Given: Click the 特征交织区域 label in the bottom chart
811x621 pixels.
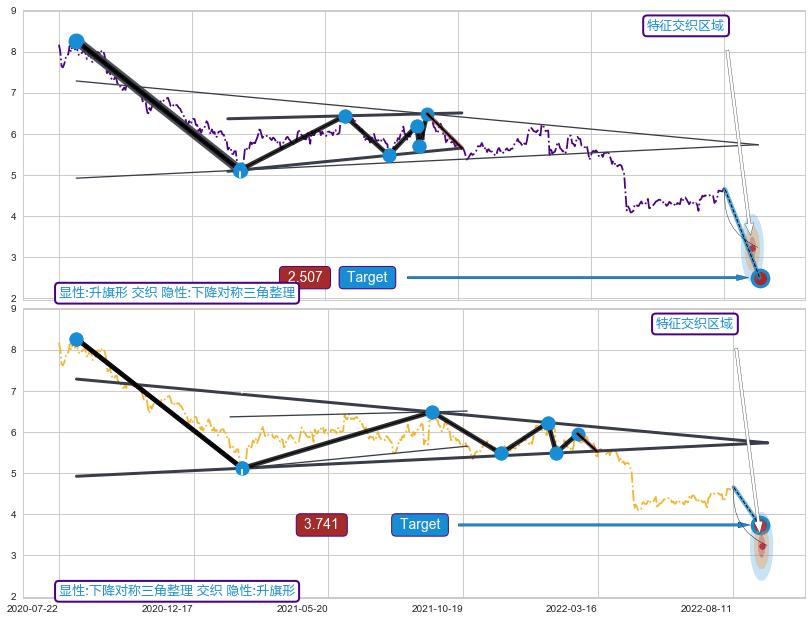Looking at the screenshot, I should click(x=694, y=324).
